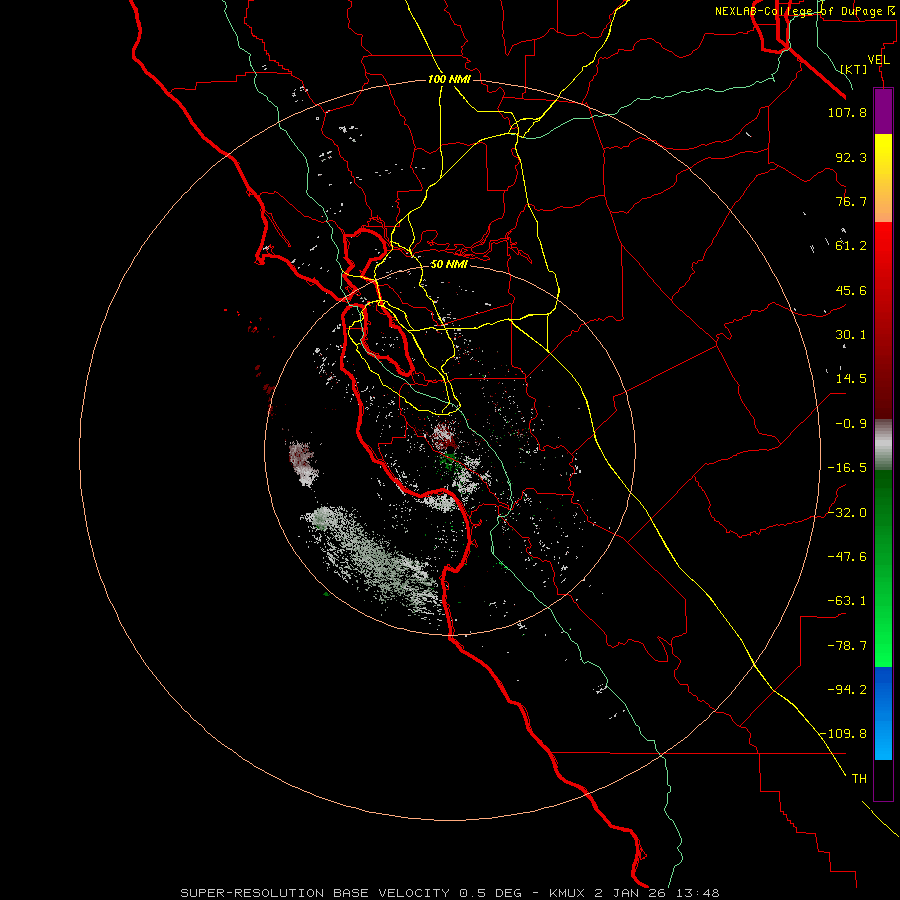Click the TH legend label
900x900 pixels.
[859, 779]
